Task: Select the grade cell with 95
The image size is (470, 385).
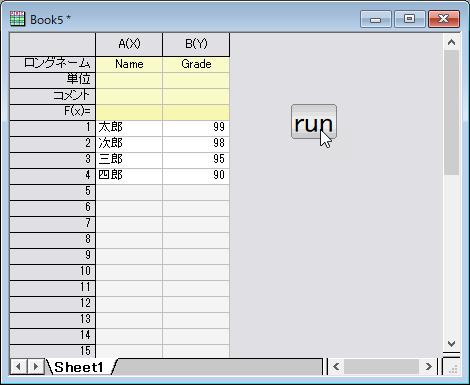Action: point(196,160)
